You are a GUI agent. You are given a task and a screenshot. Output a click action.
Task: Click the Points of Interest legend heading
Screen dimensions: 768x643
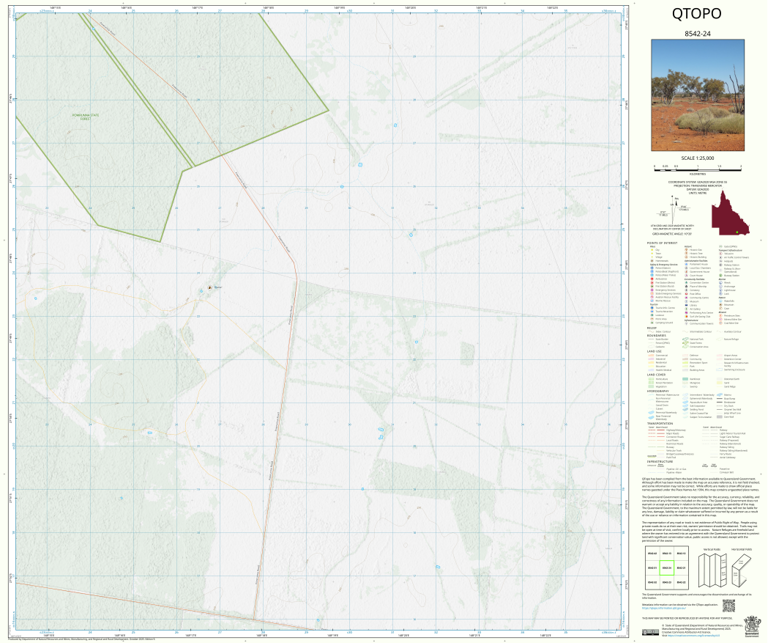tap(662, 243)
